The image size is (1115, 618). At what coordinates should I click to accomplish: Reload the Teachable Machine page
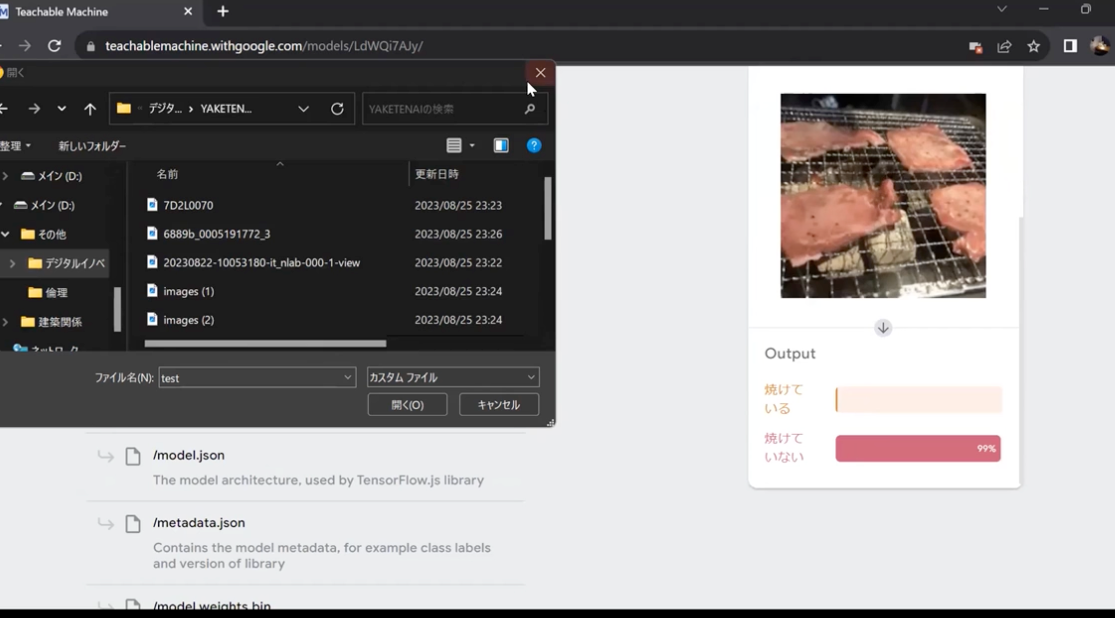point(54,46)
